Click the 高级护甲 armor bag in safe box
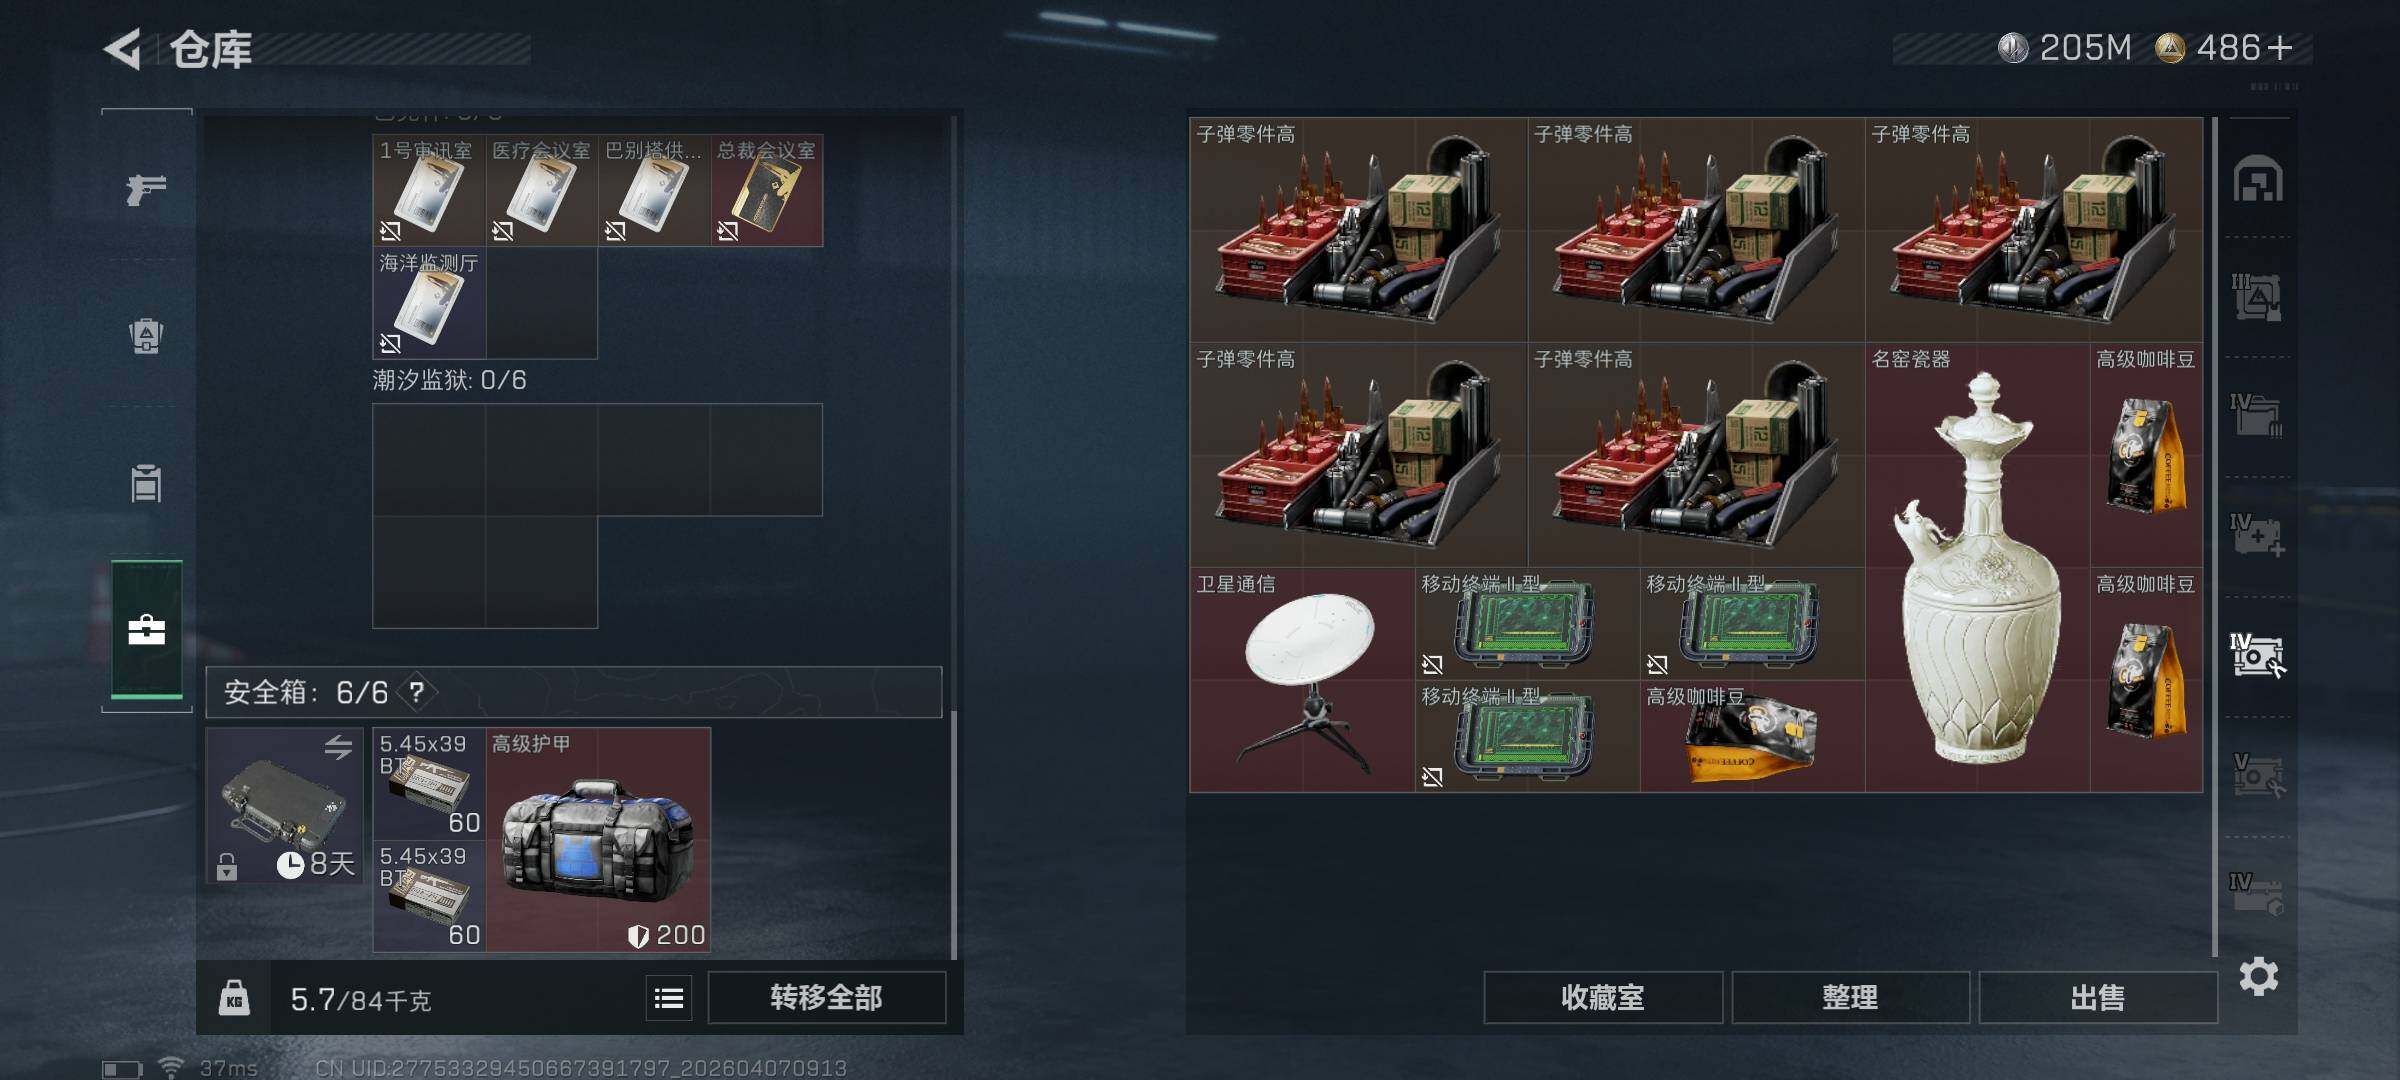2400x1080 pixels. (x=598, y=840)
